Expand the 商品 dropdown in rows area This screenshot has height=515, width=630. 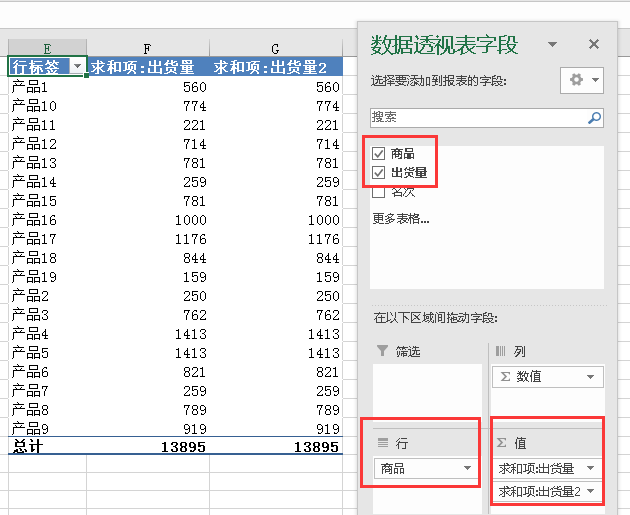(x=467, y=468)
